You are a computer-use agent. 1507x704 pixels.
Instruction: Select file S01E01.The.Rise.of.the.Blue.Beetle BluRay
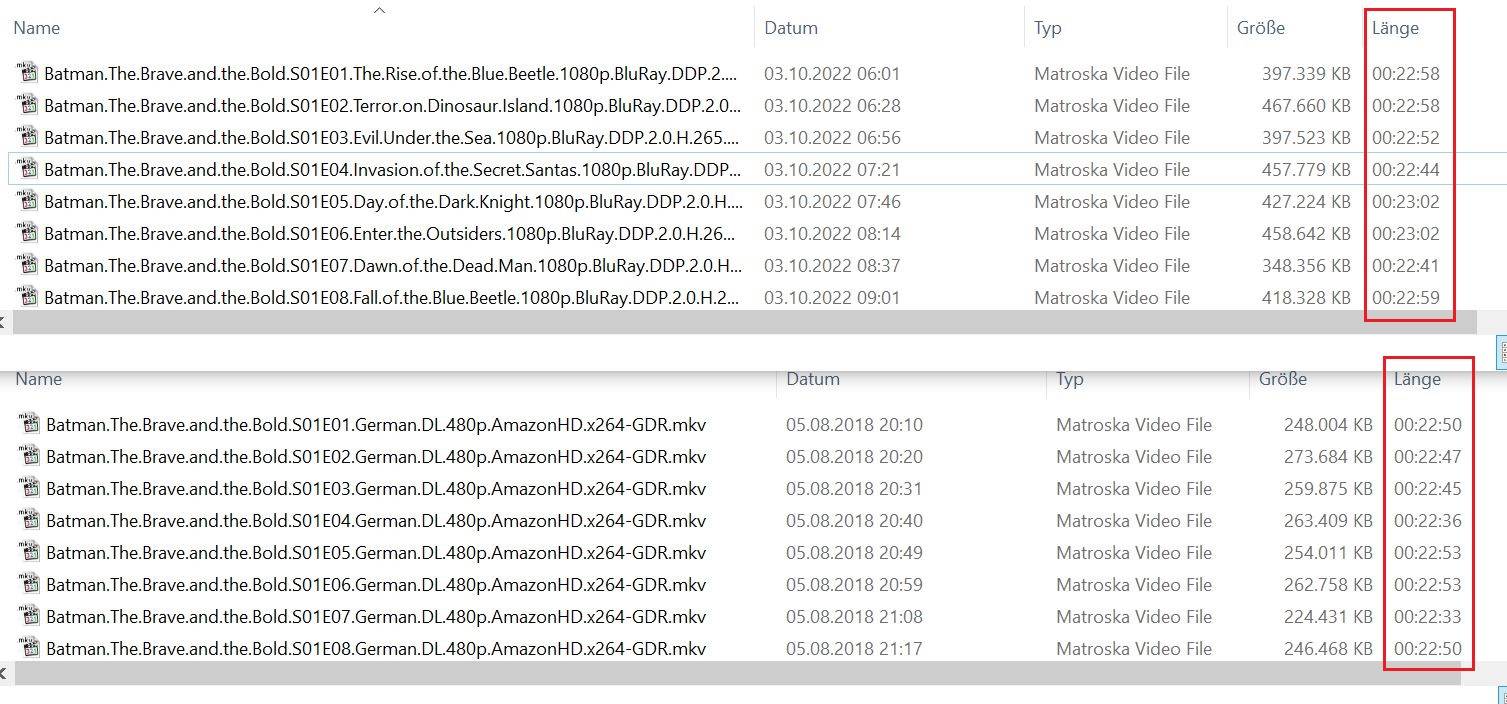pos(392,73)
